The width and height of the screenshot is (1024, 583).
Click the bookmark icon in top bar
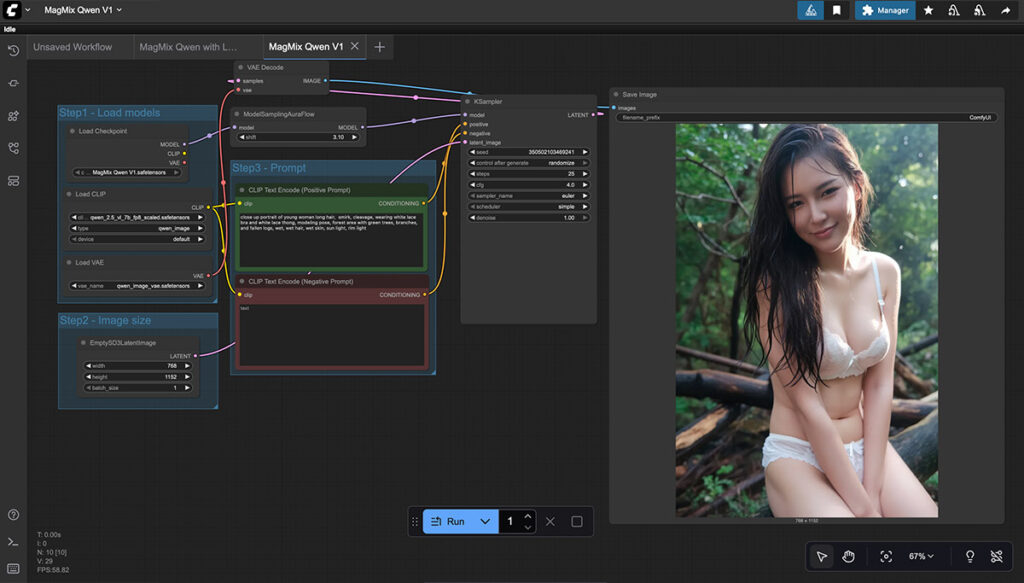837,10
